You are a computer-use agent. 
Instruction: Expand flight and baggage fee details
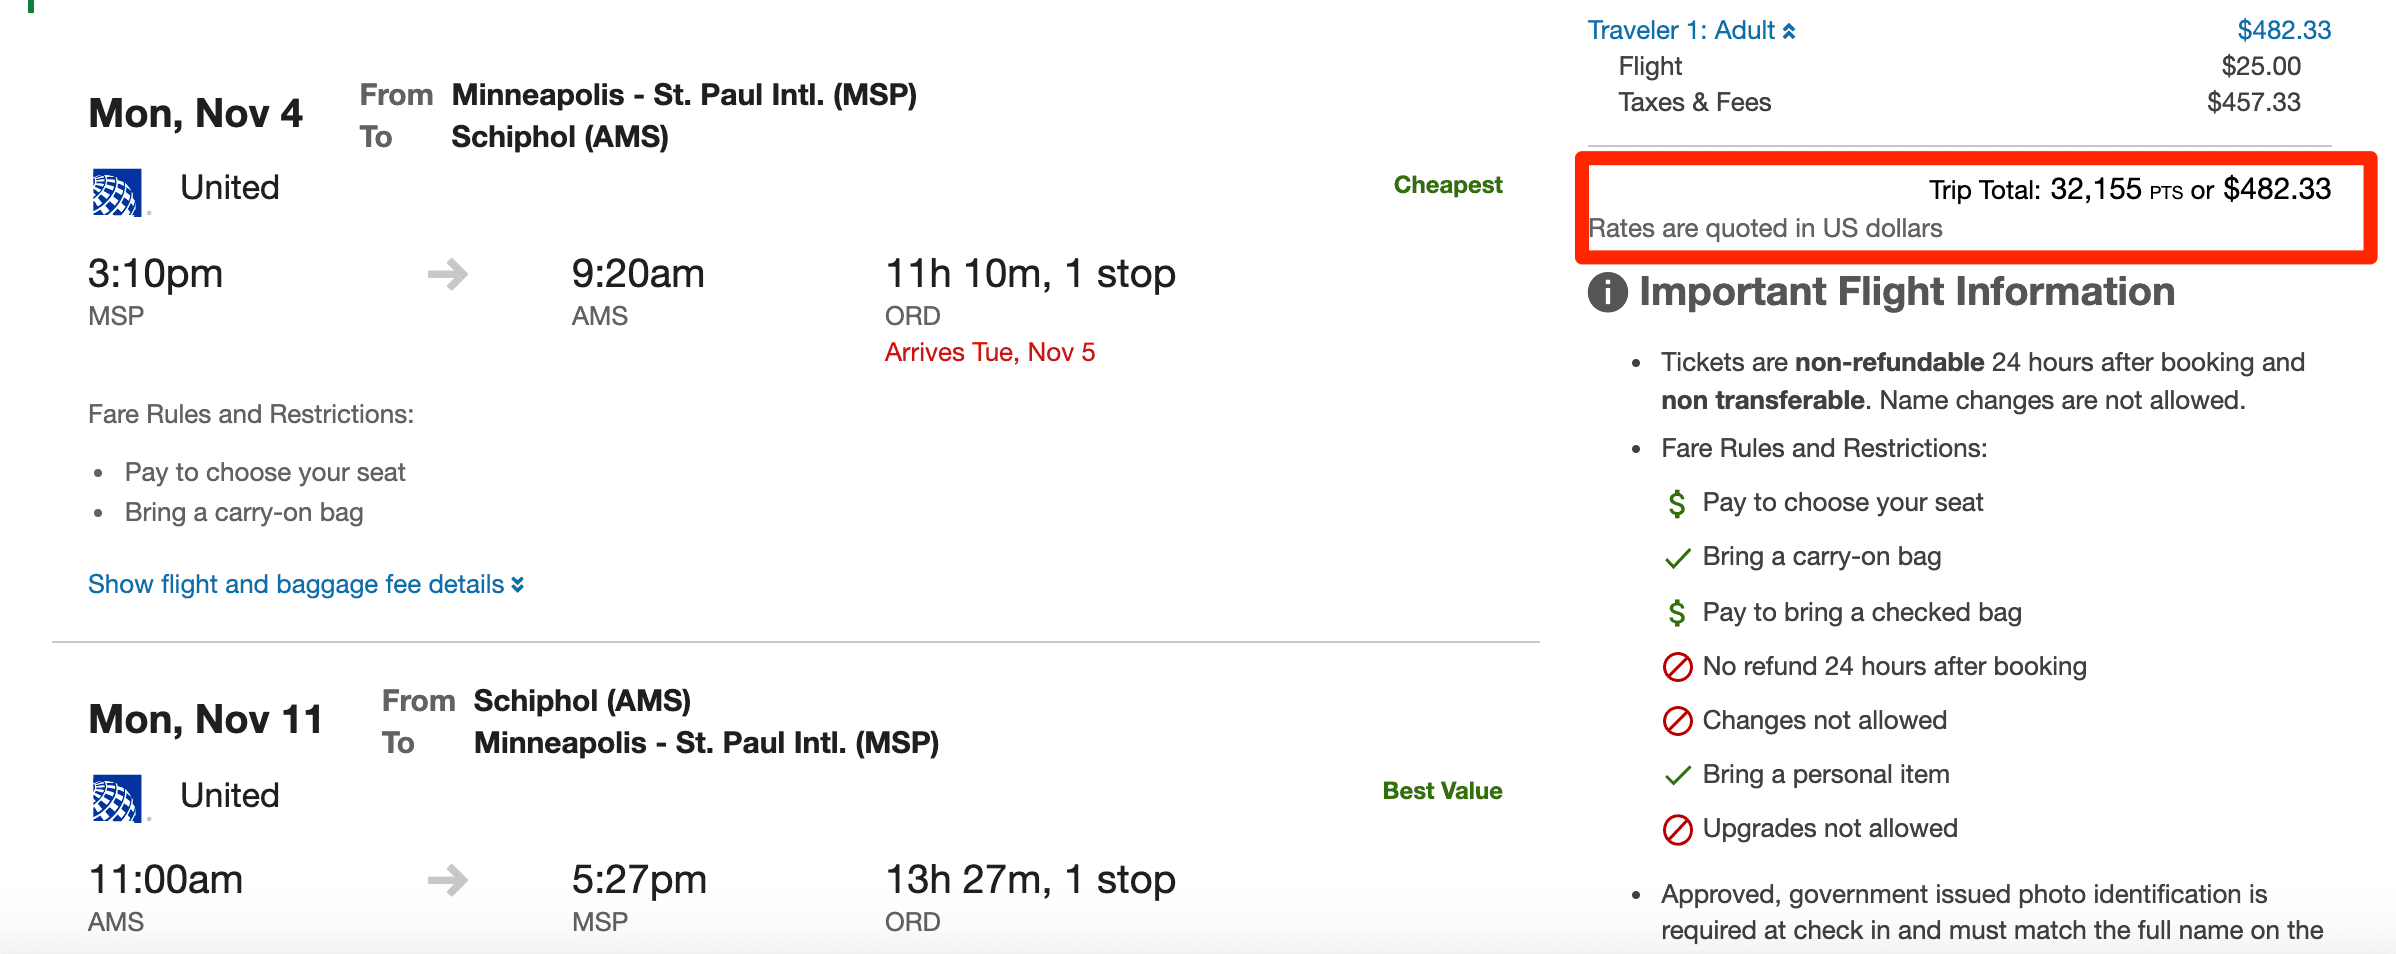click(295, 584)
